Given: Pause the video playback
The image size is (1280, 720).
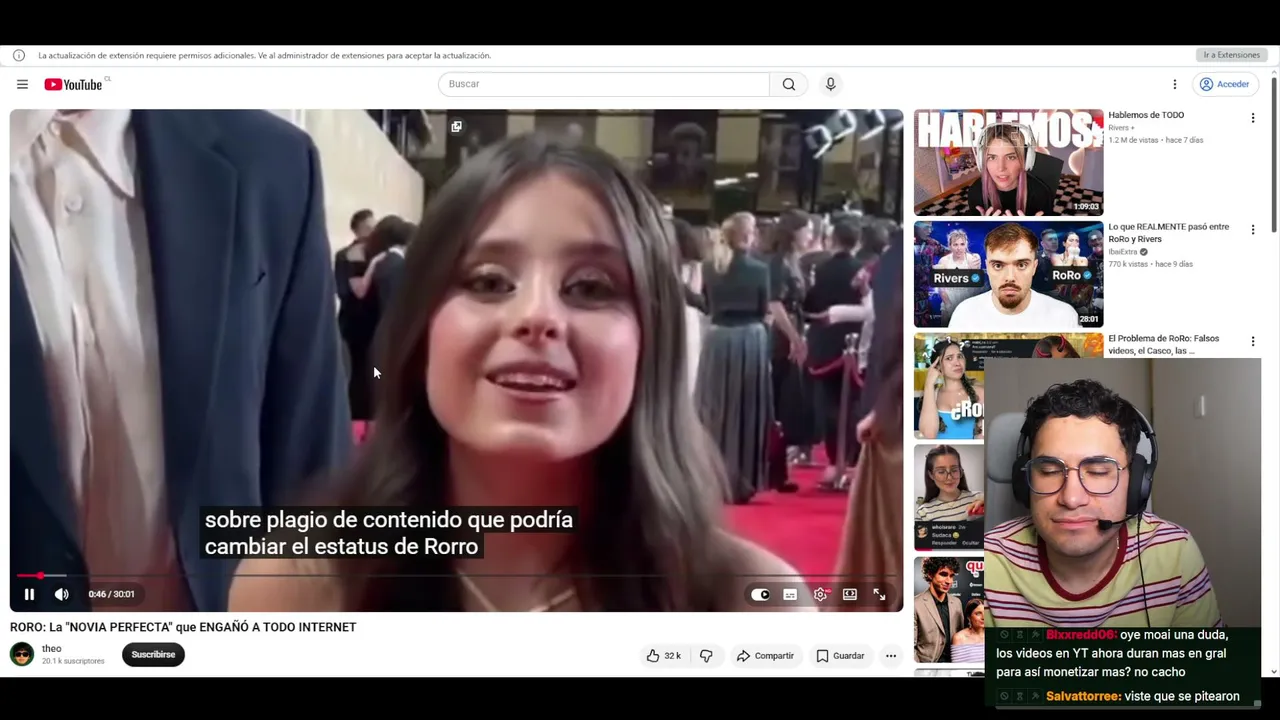Looking at the screenshot, I should [x=29, y=594].
